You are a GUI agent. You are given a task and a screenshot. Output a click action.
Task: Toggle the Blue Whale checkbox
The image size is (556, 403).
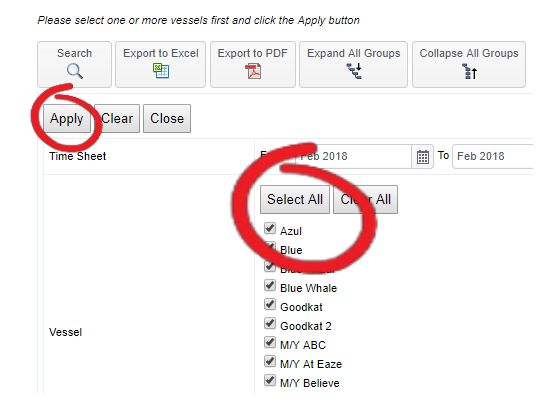pos(270,285)
